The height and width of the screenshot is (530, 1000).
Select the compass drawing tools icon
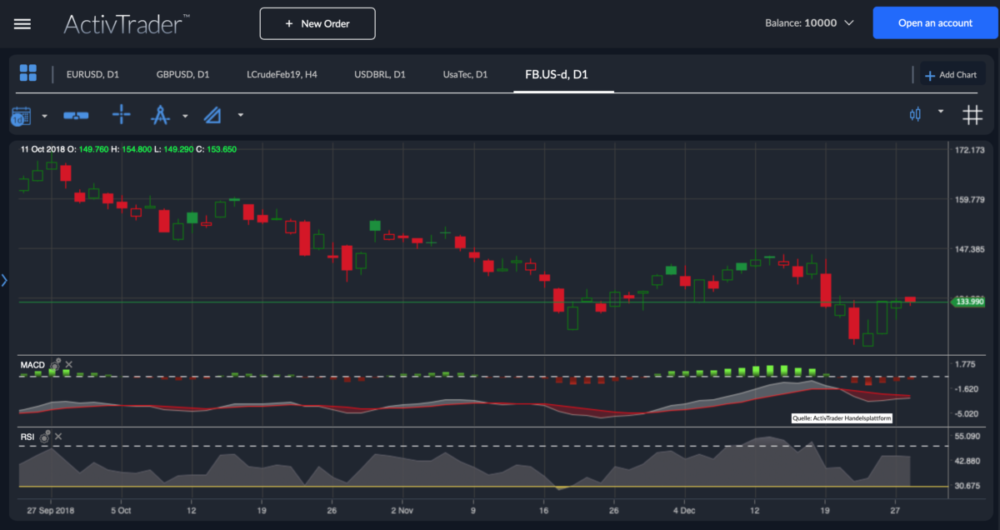(159, 115)
